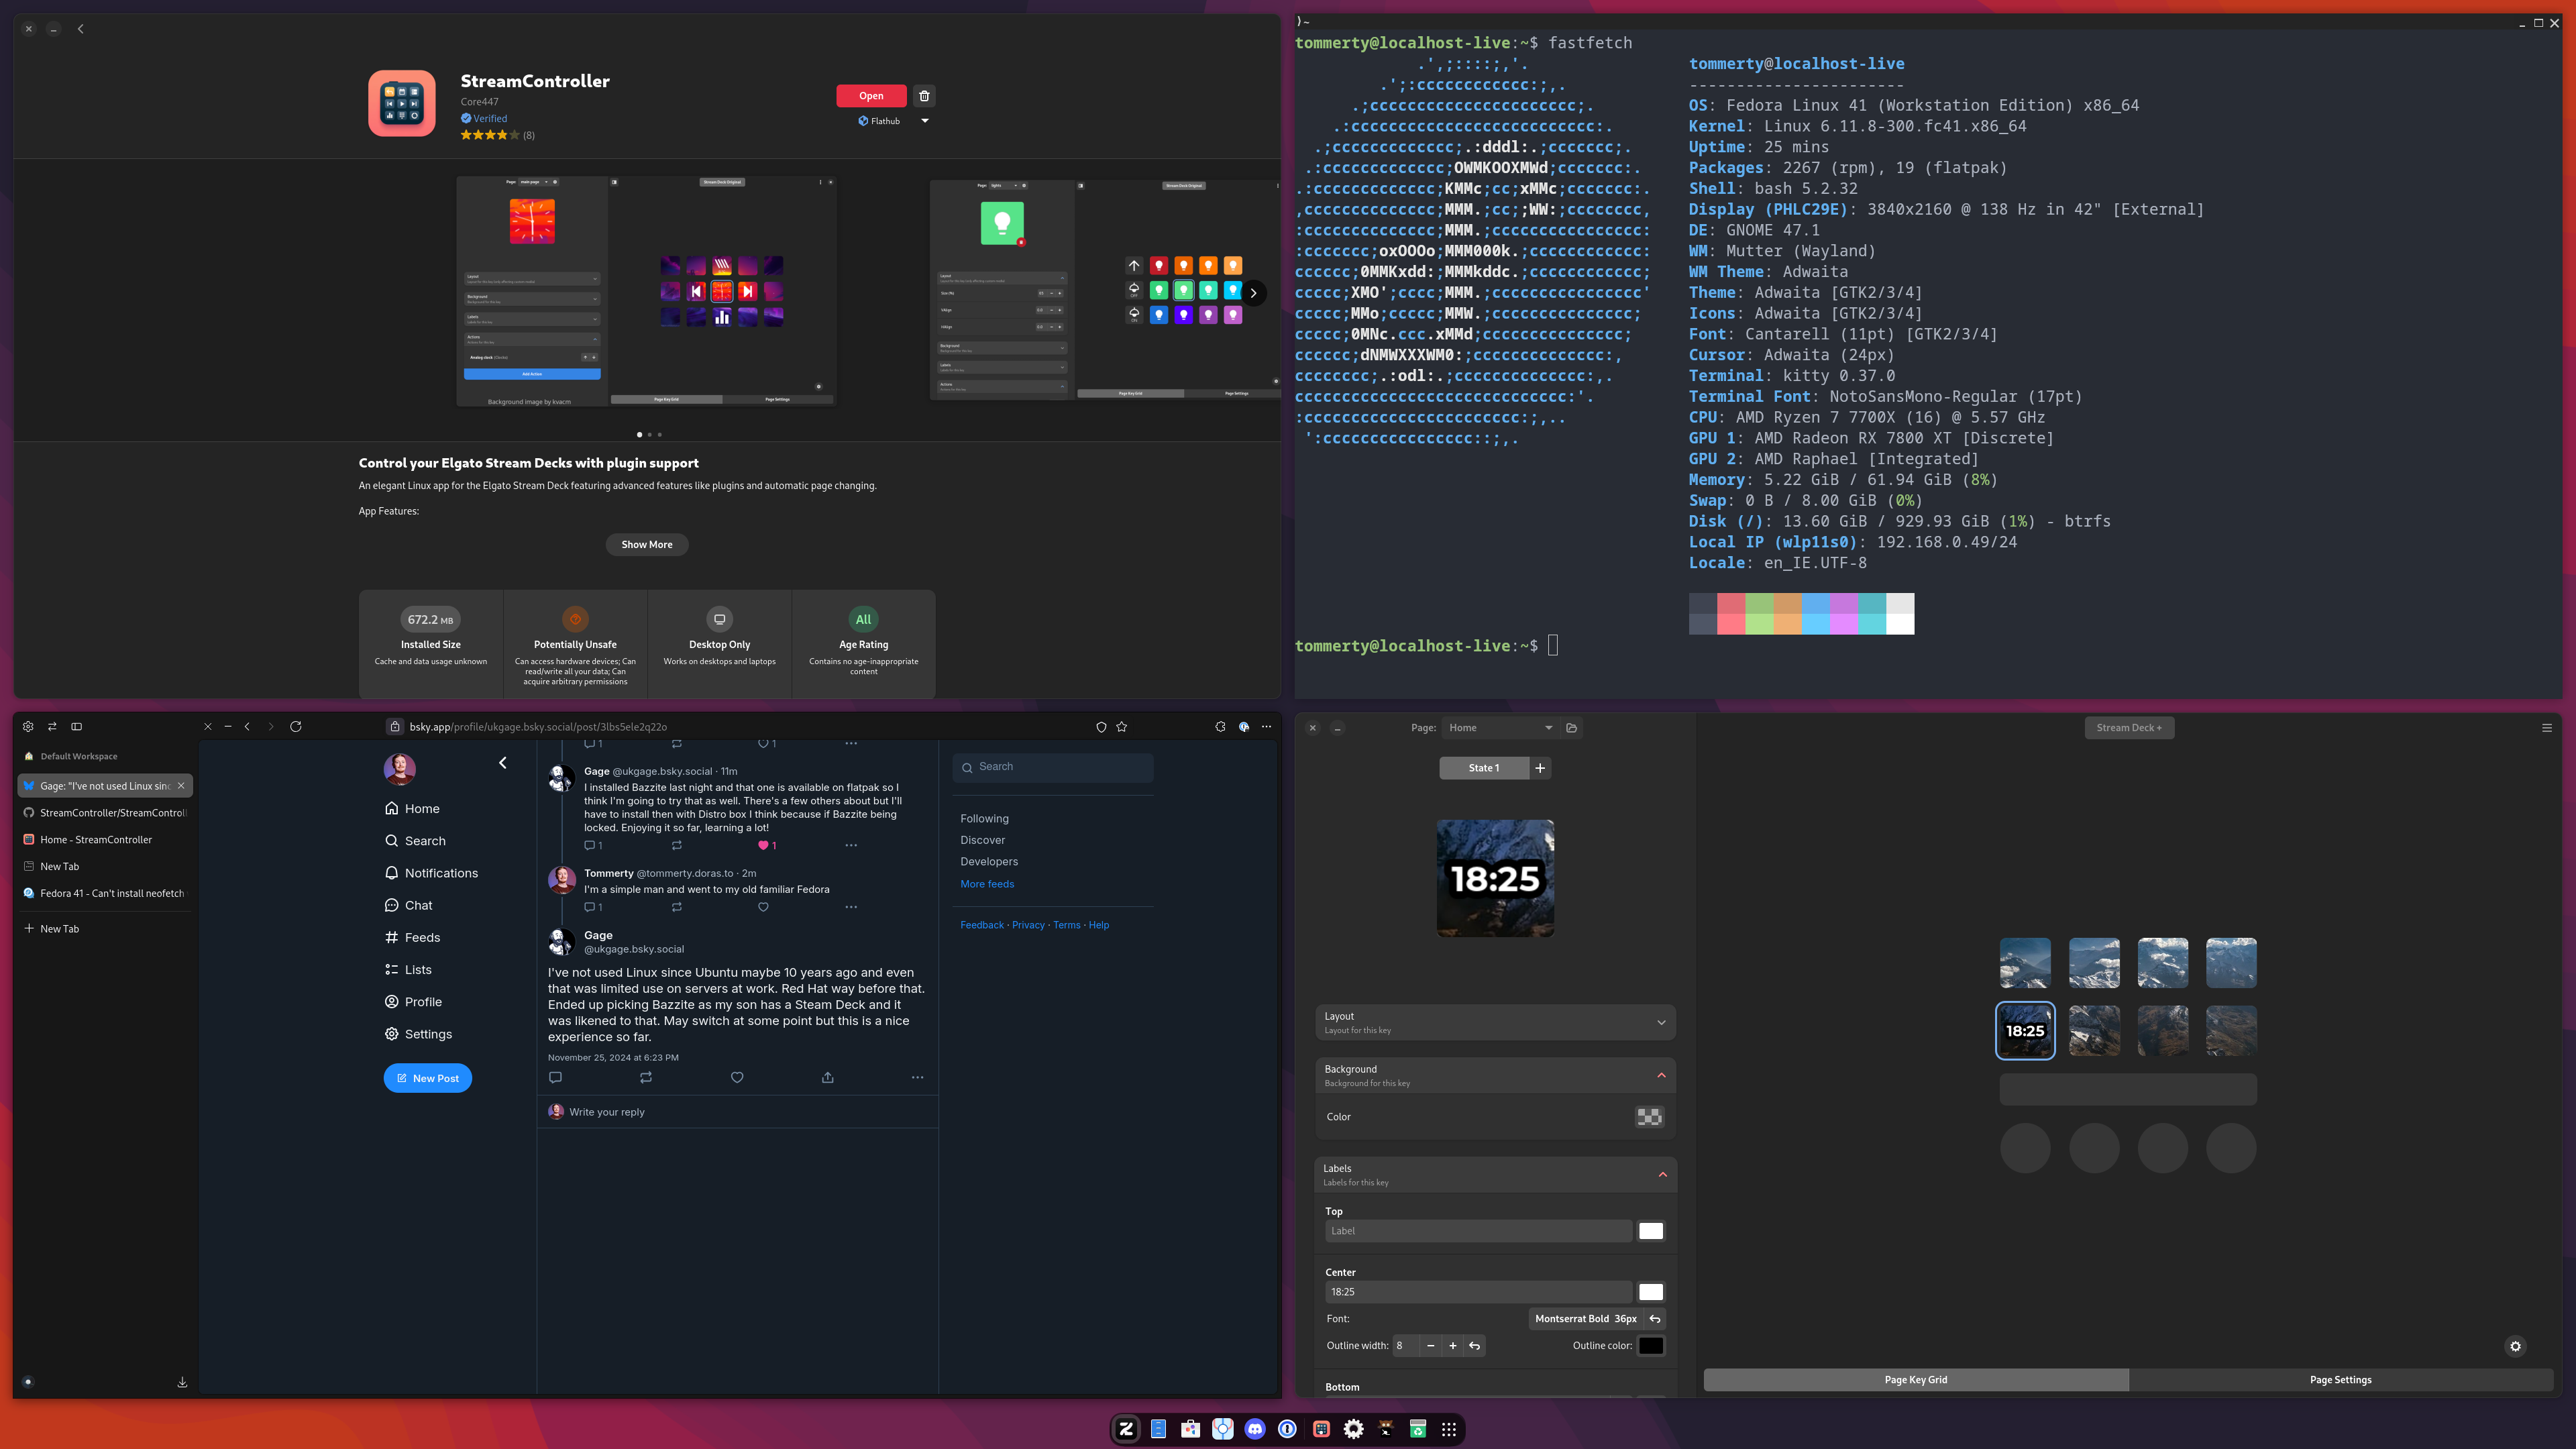The width and height of the screenshot is (2576, 1449).
Task: Open the More feeds link
Action: (x=987, y=884)
